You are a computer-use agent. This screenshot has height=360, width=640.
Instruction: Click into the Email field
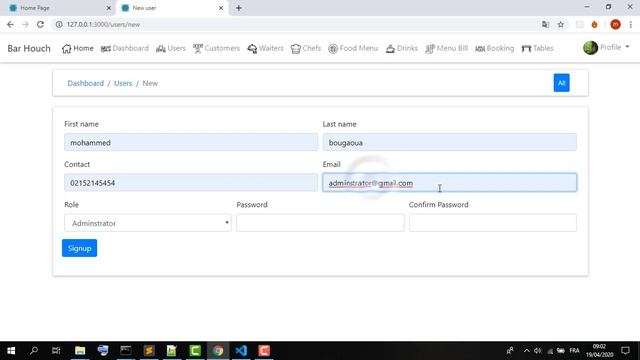[449, 183]
